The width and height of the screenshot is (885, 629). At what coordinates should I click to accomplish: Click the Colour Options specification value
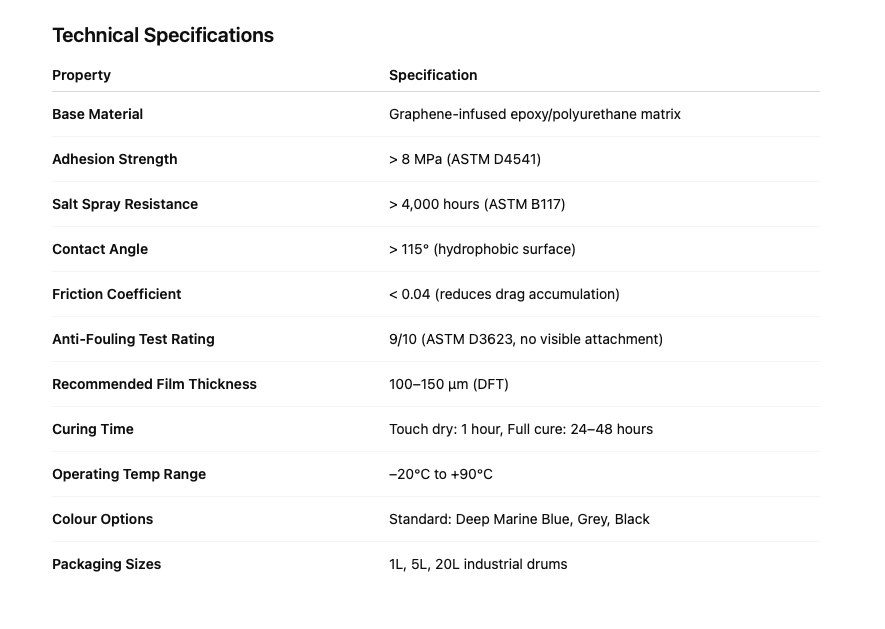coord(519,519)
